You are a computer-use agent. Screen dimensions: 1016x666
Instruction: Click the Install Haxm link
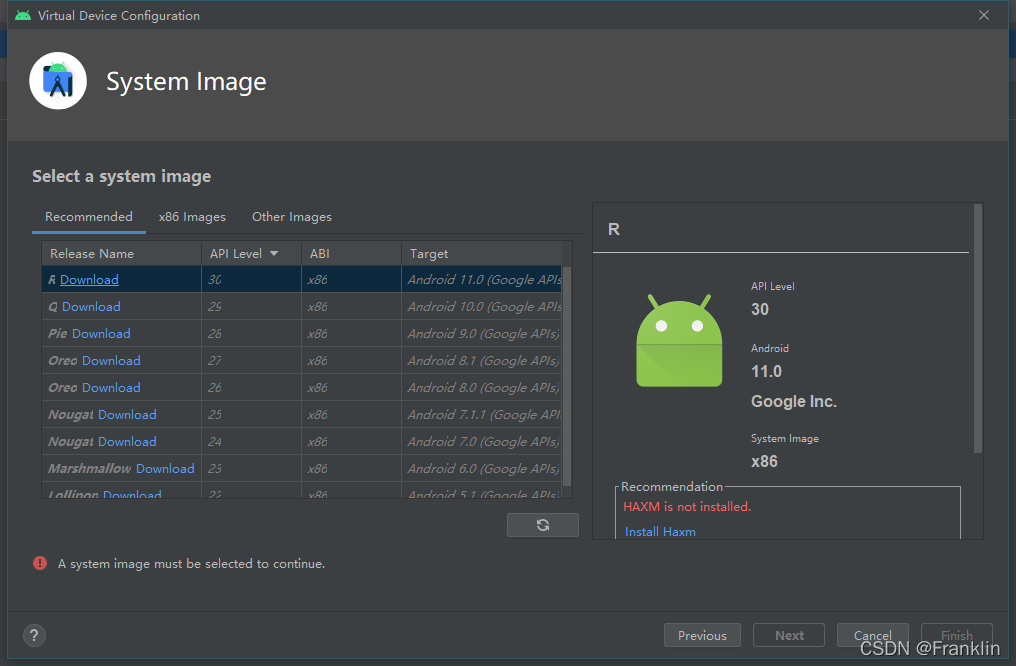(660, 531)
